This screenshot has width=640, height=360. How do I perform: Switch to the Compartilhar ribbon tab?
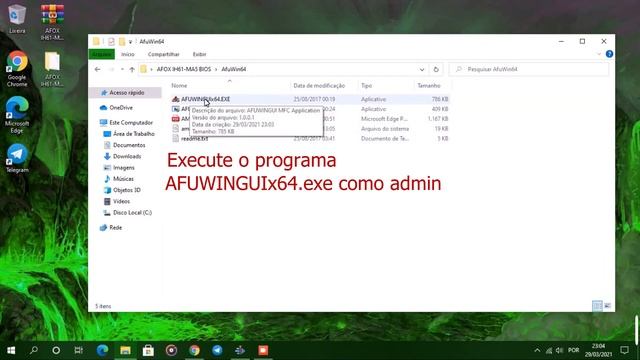[x=164, y=54]
